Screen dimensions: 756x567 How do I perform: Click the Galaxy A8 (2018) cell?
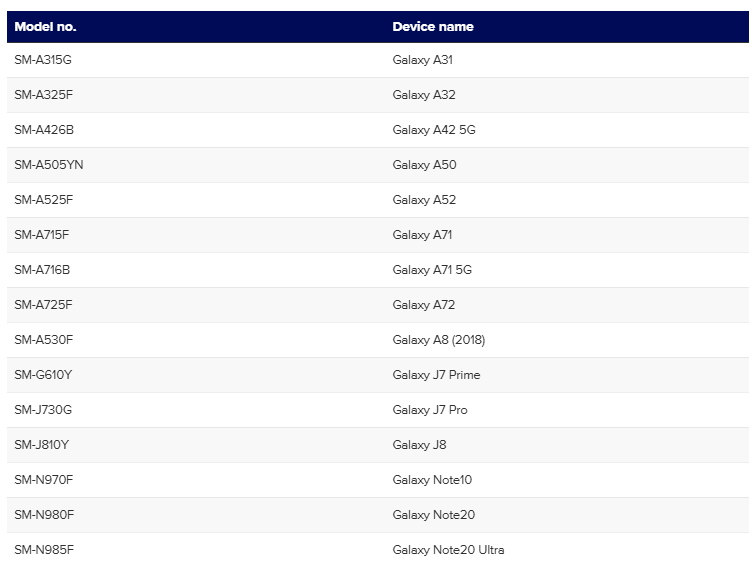click(x=438, y=340)
